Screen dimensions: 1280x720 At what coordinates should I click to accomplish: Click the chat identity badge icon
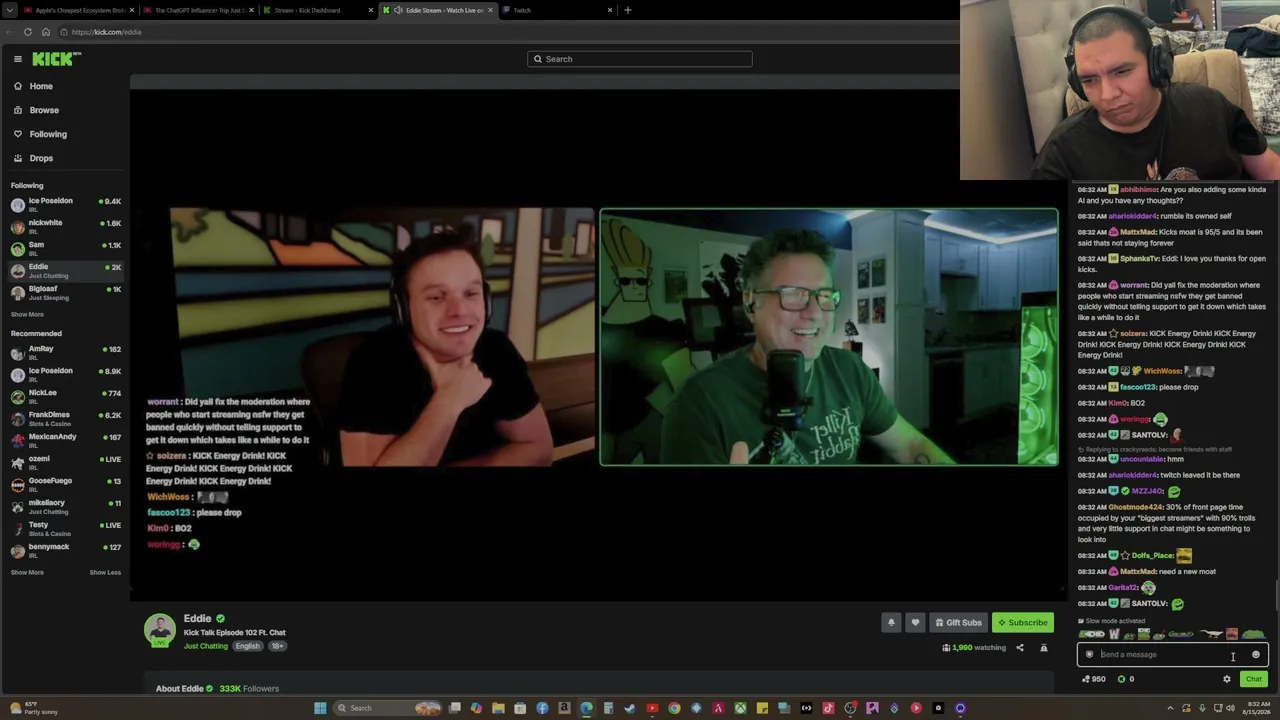(x=1090, y=655)
